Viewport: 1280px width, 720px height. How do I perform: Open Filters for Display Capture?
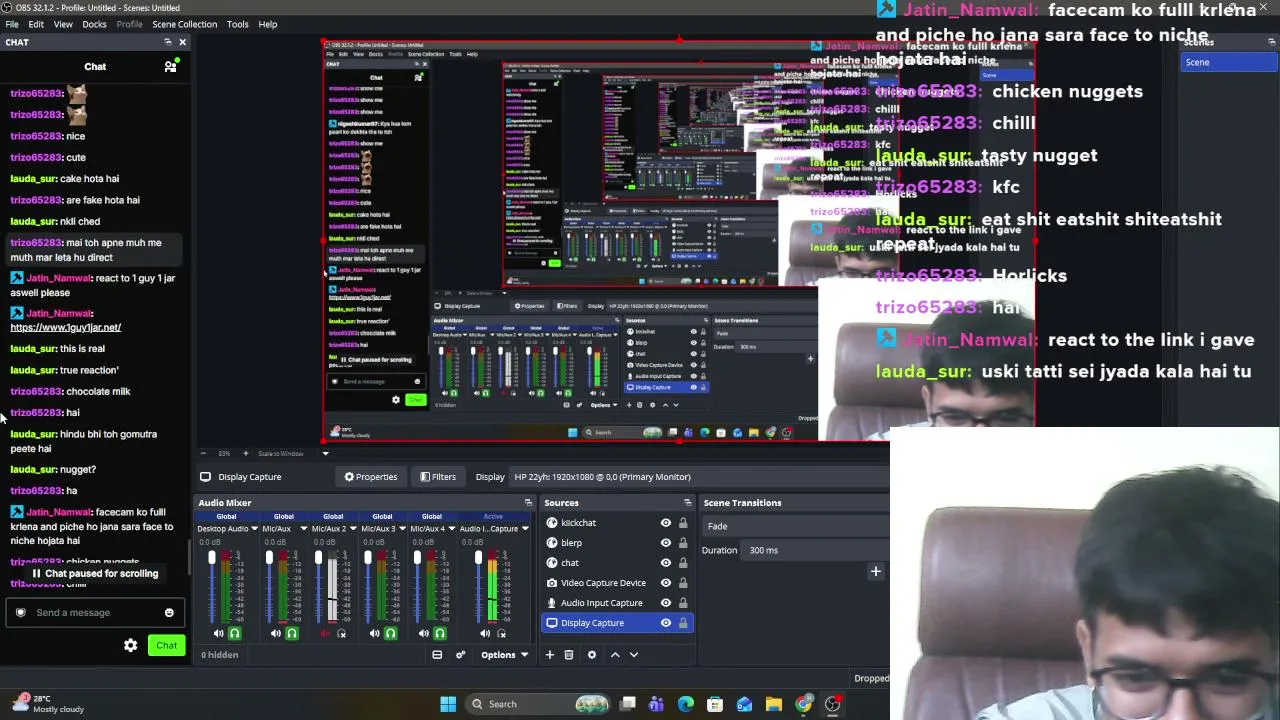click(438, 477)
